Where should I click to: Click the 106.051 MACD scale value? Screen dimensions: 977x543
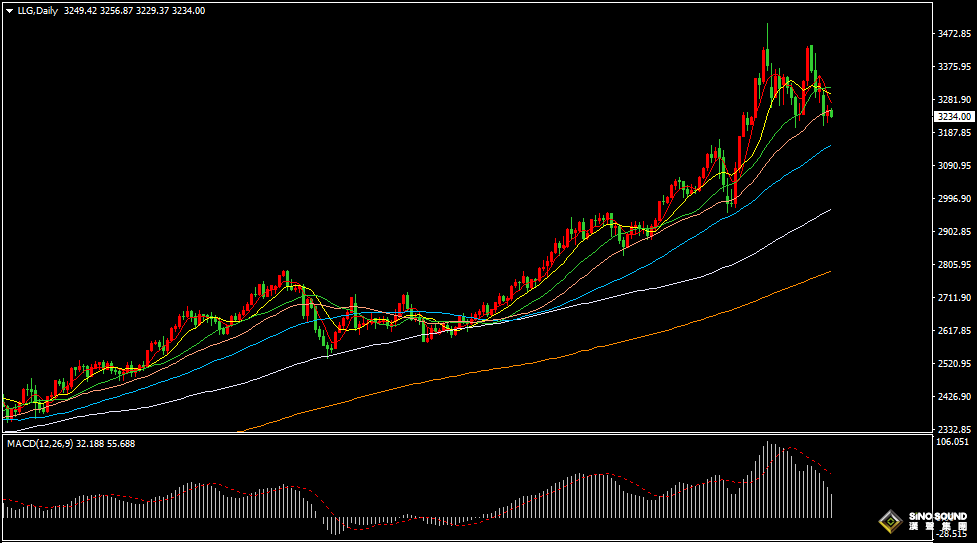pyautogui.click(x=954, y=441)
